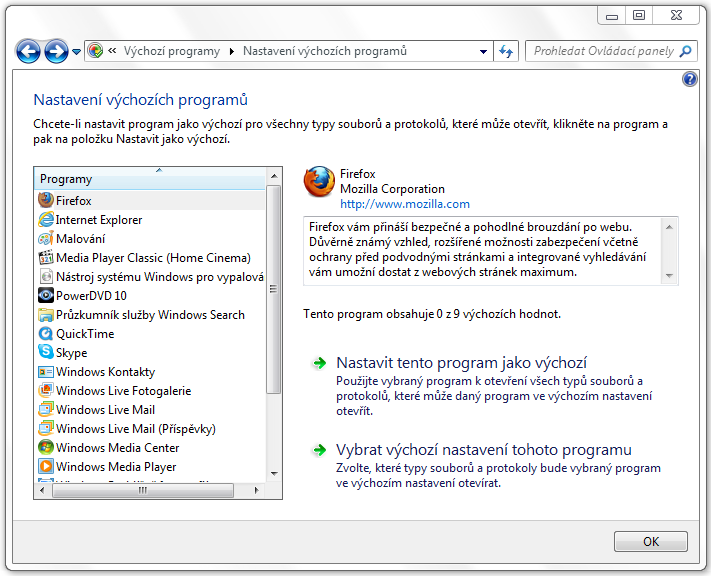Click the program list scroll left arrow
This screenshot has width=711, height=576.
point(42,490)
